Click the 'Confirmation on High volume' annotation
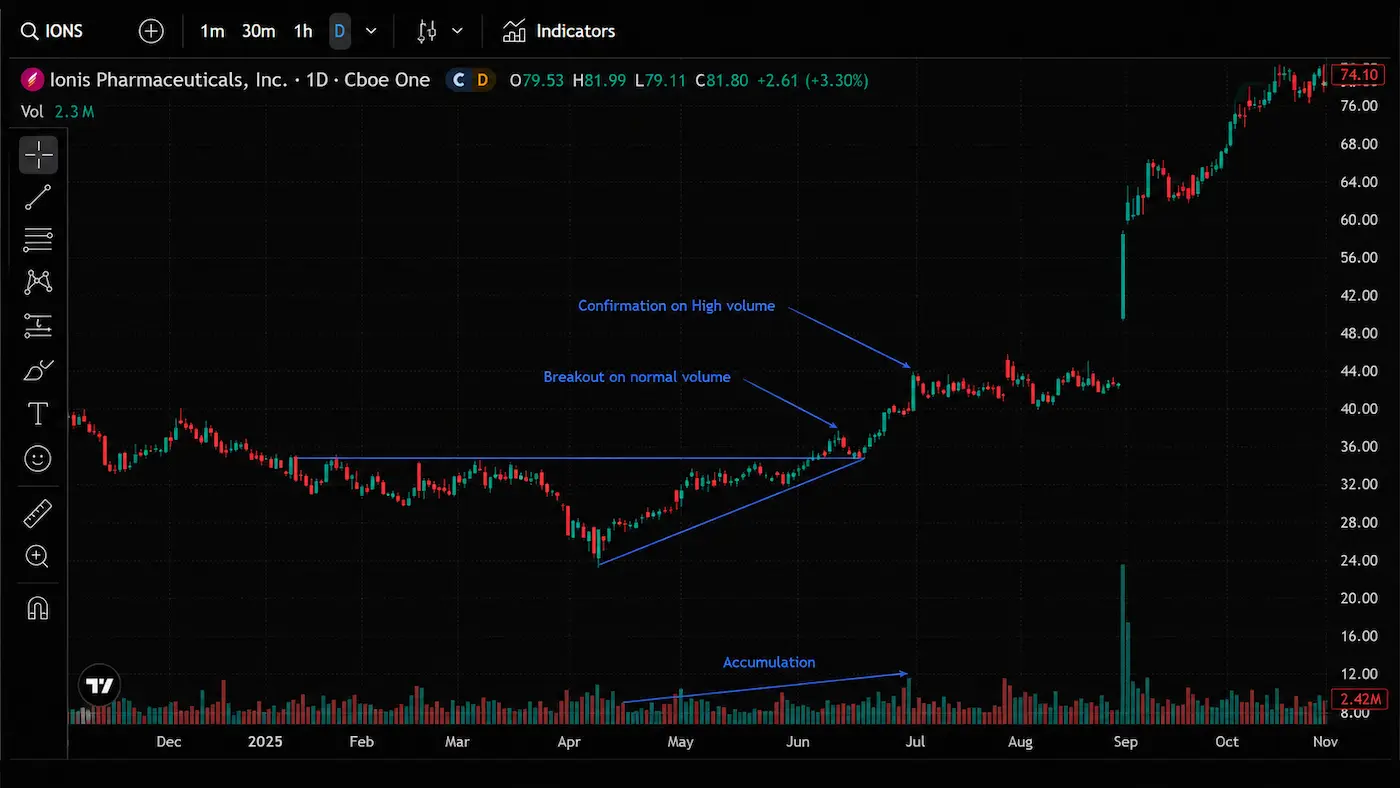 (676, 306)
